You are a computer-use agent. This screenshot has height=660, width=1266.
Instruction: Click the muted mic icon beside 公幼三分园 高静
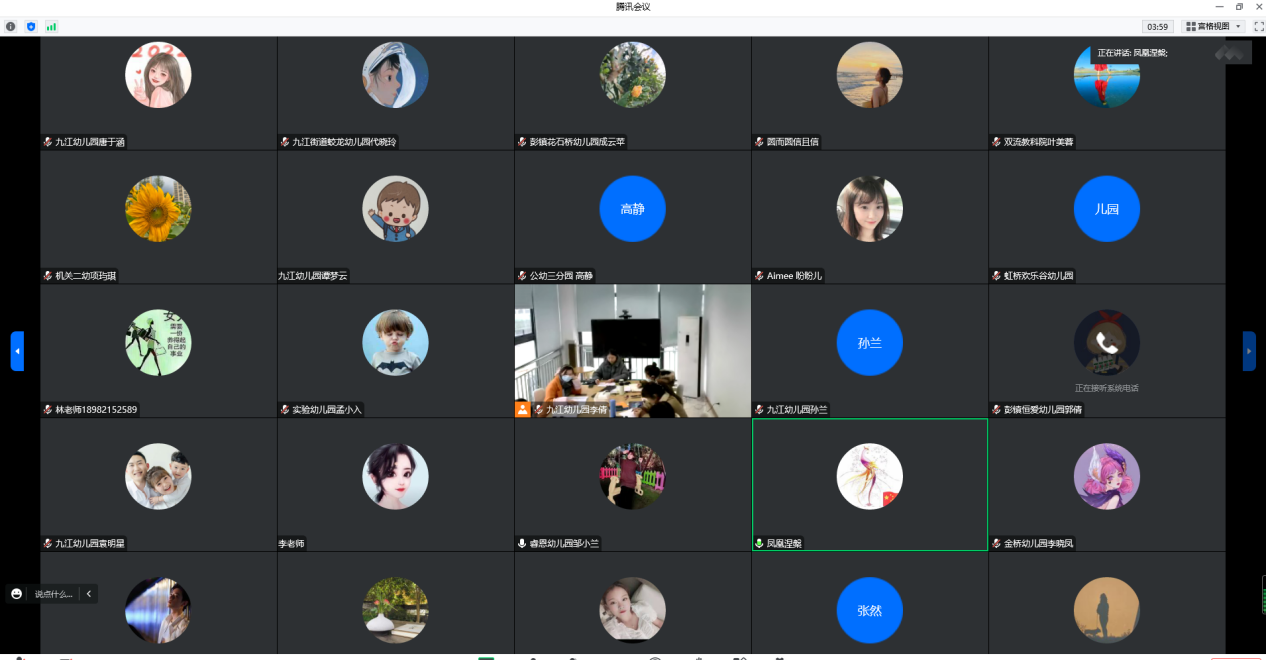[x=522, y=276]
